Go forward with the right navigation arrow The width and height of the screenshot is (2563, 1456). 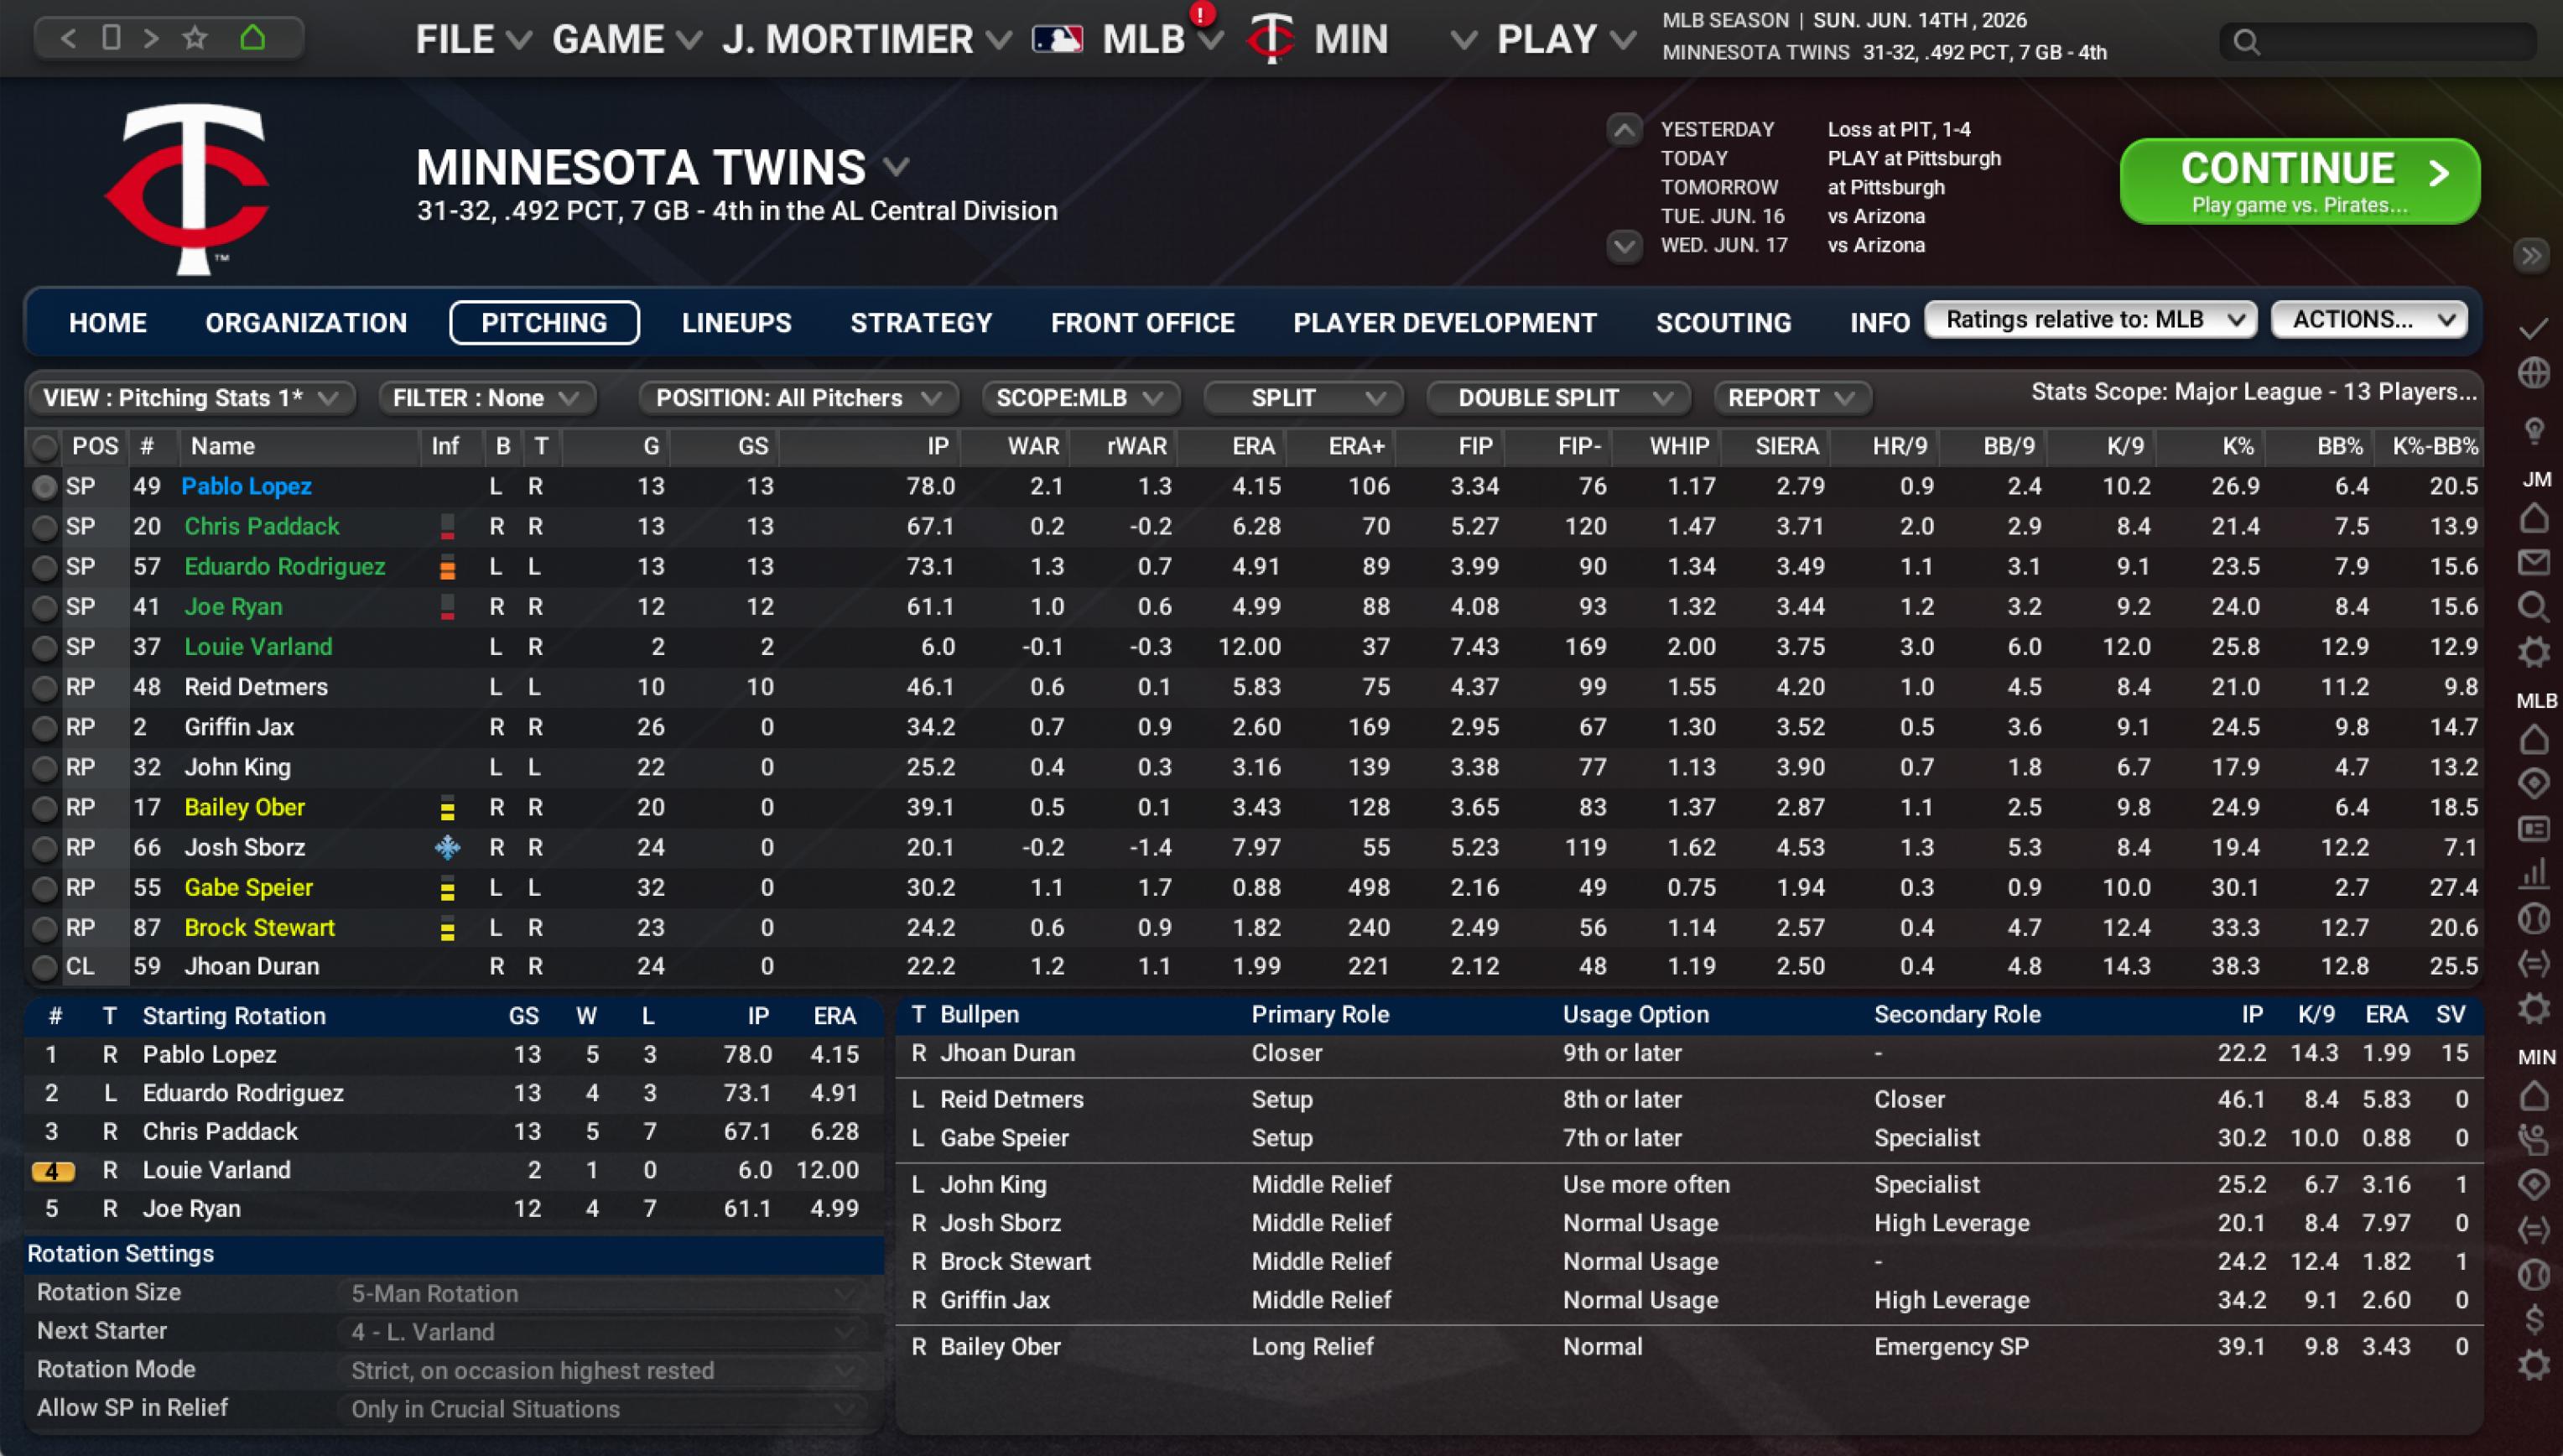[x=151, y=39]
